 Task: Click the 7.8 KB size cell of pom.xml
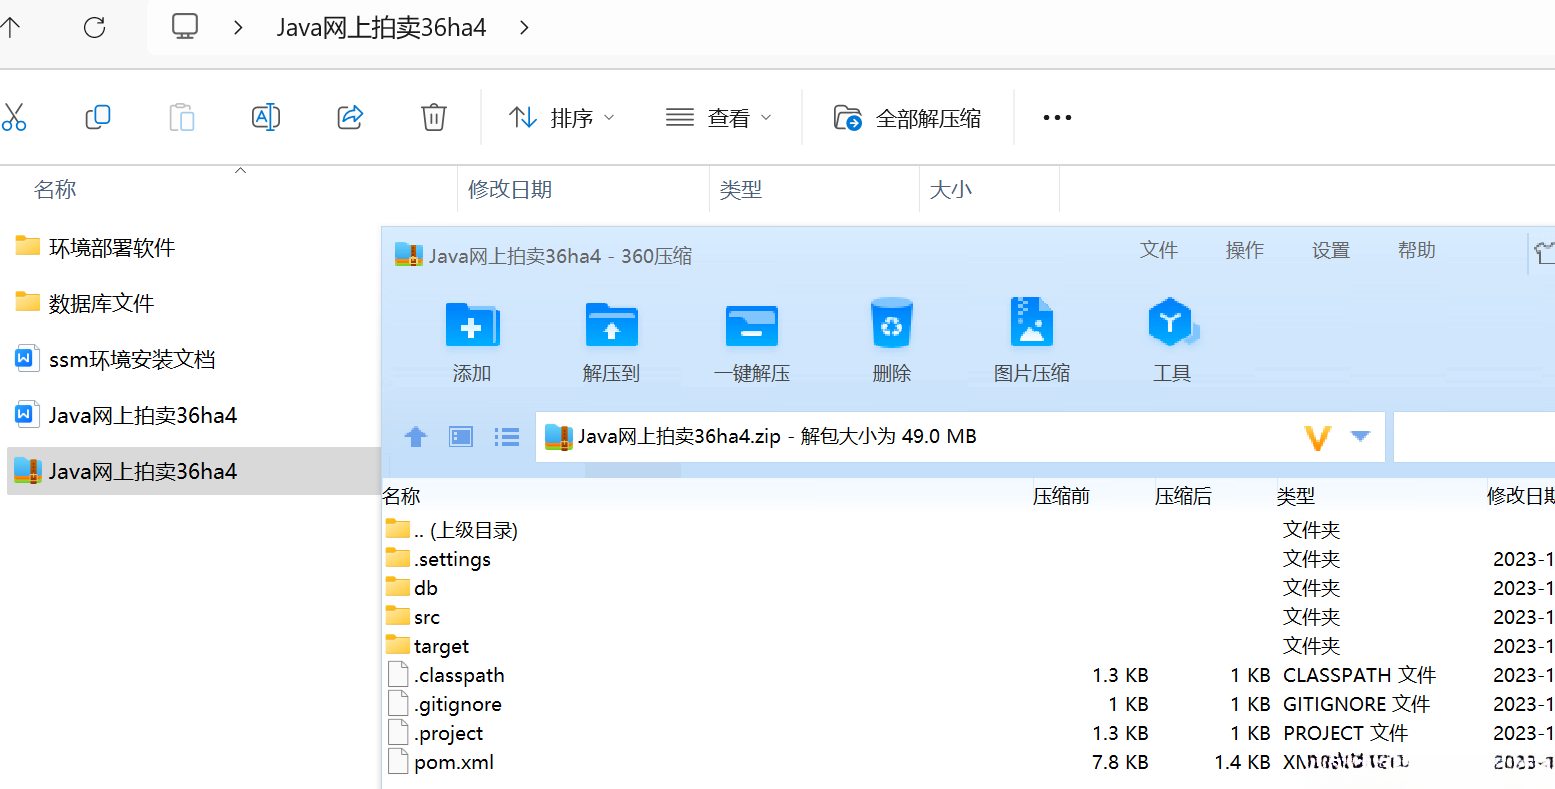pyautogui.click(x=1120, y=762)
